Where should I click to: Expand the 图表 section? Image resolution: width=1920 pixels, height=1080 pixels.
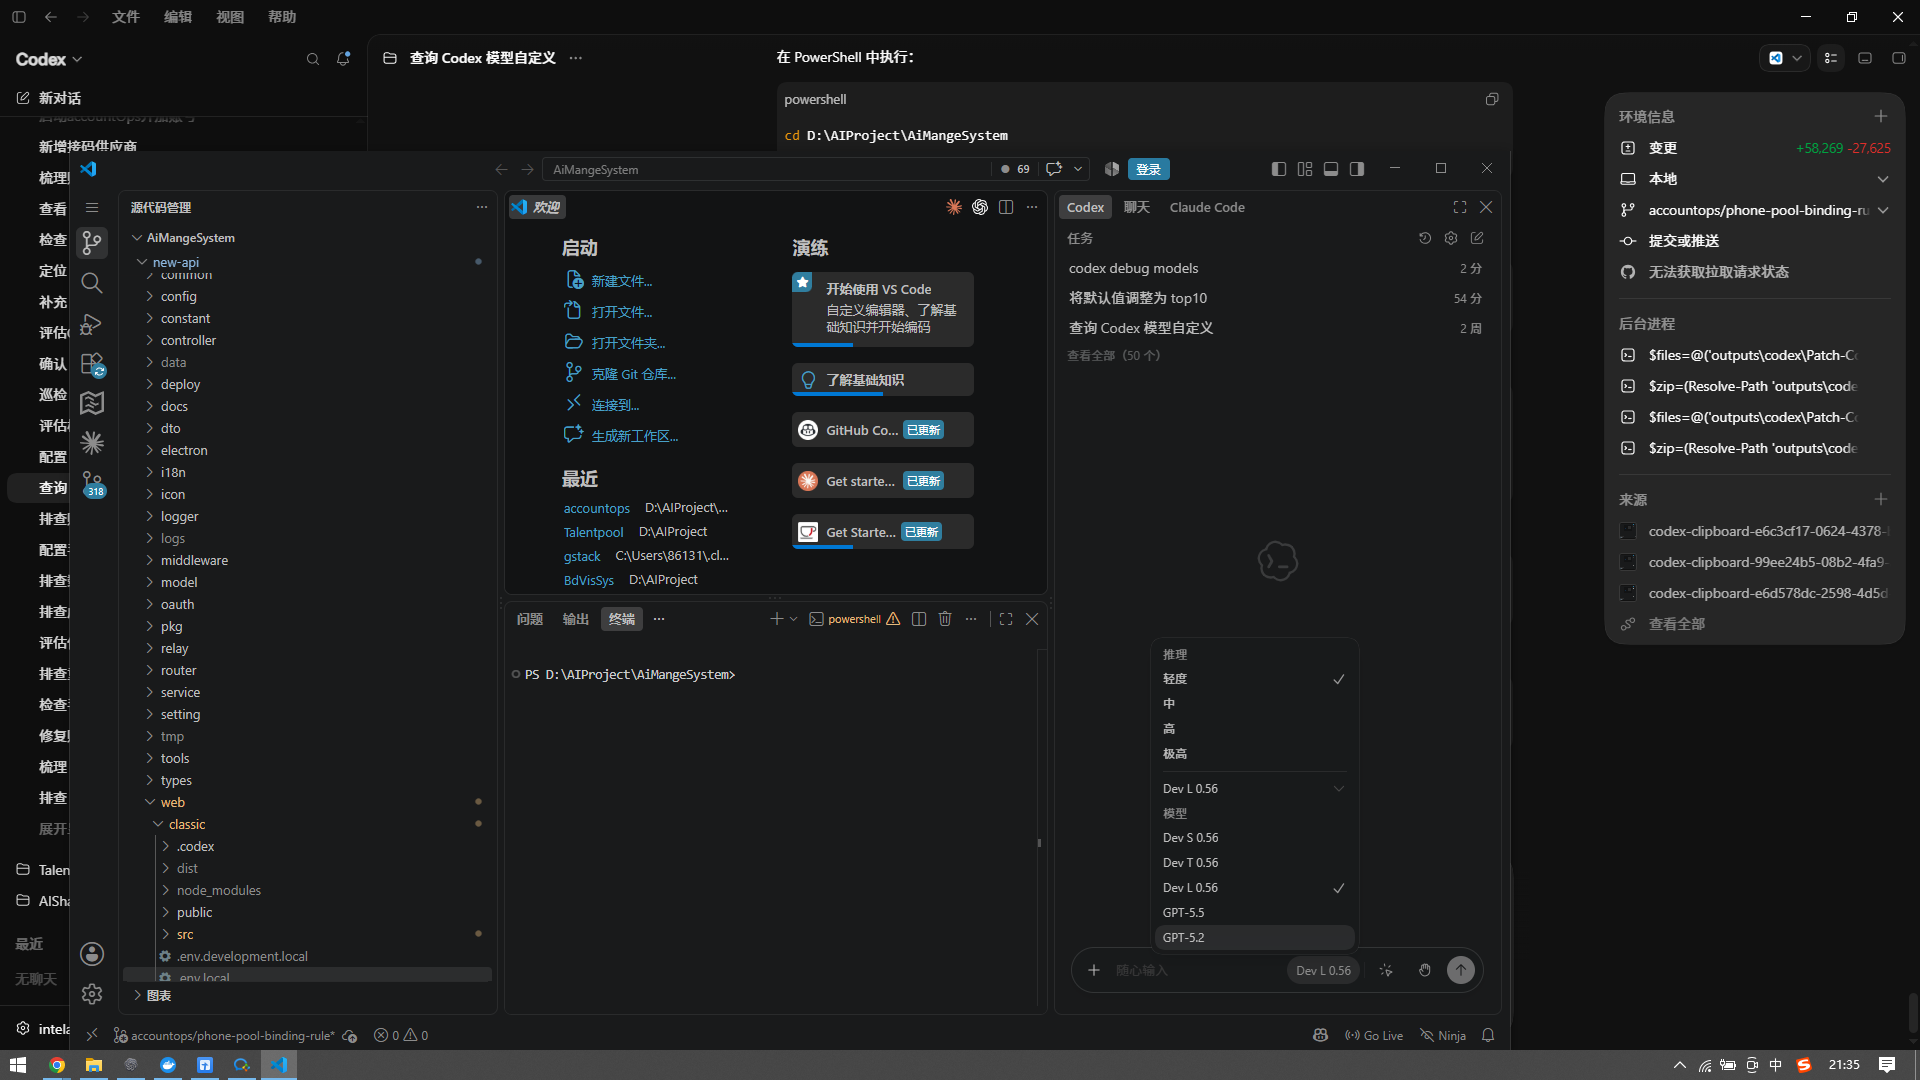tap(137, 995)
